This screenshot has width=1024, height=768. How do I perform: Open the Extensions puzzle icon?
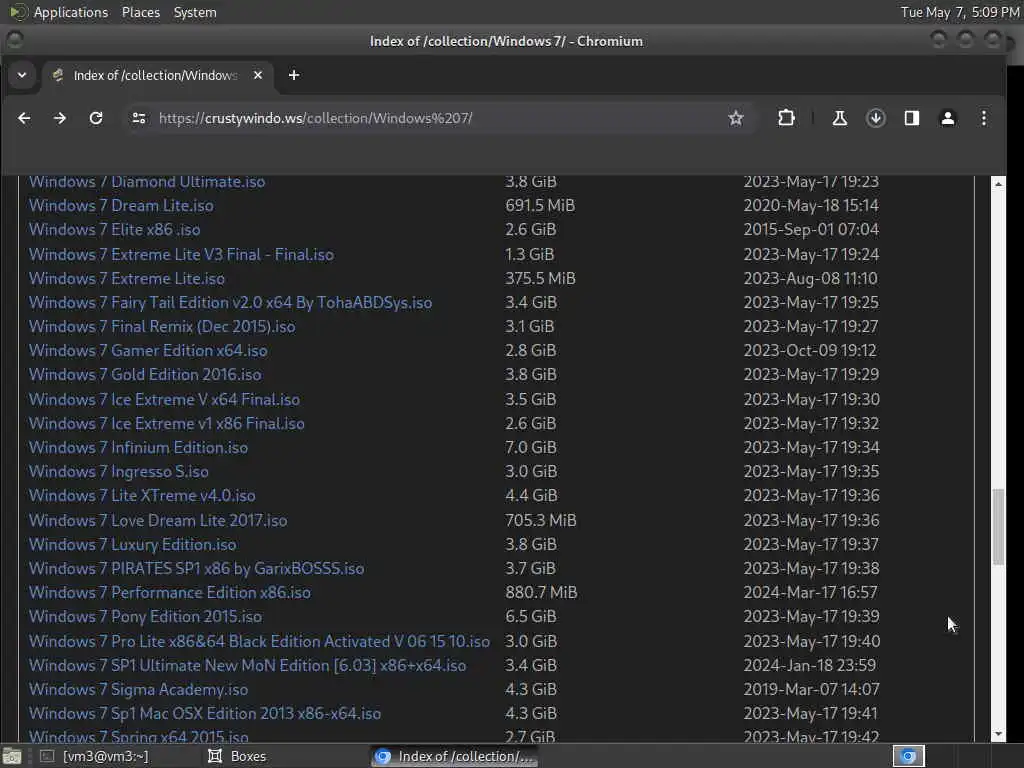[786, 118]
